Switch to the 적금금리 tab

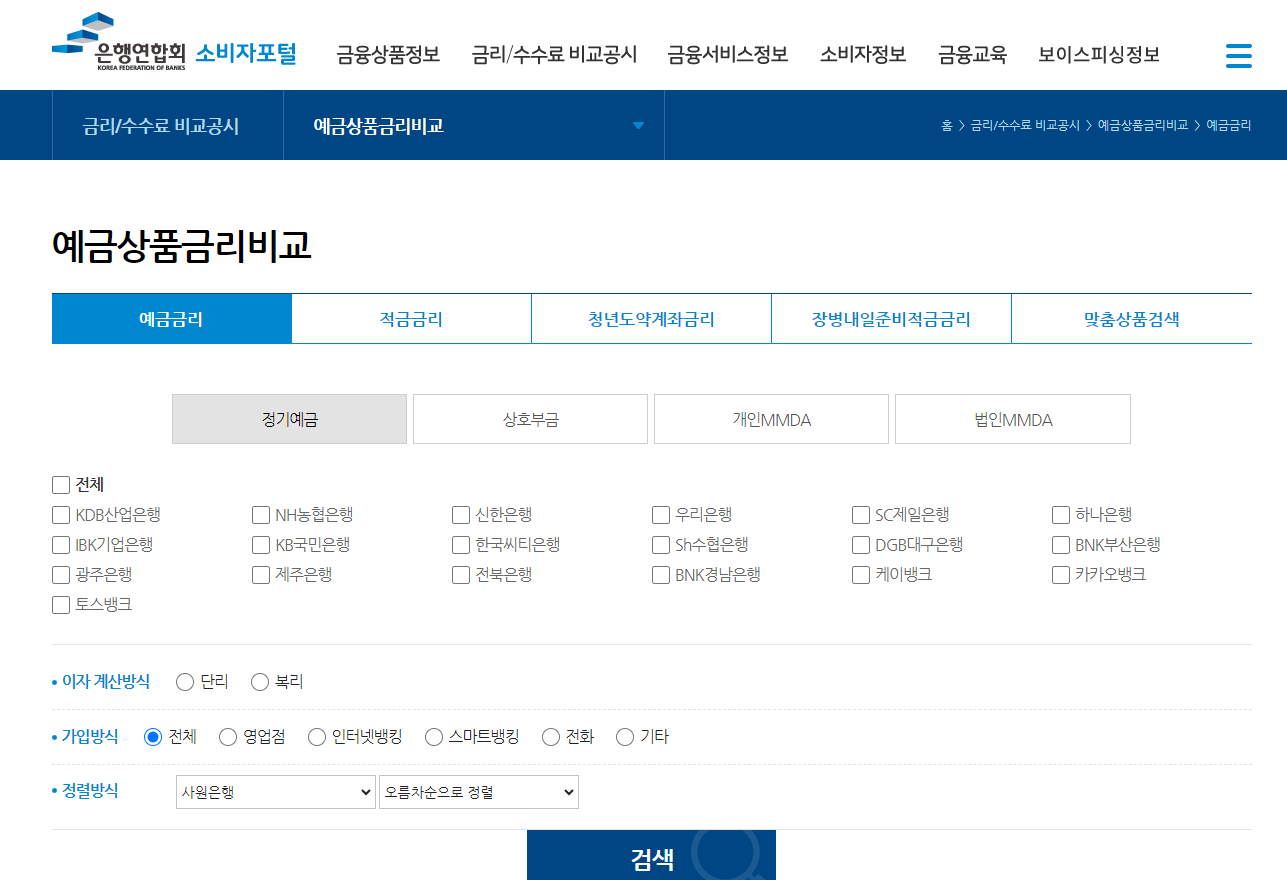pyautogui.click(x=411, y=318)
